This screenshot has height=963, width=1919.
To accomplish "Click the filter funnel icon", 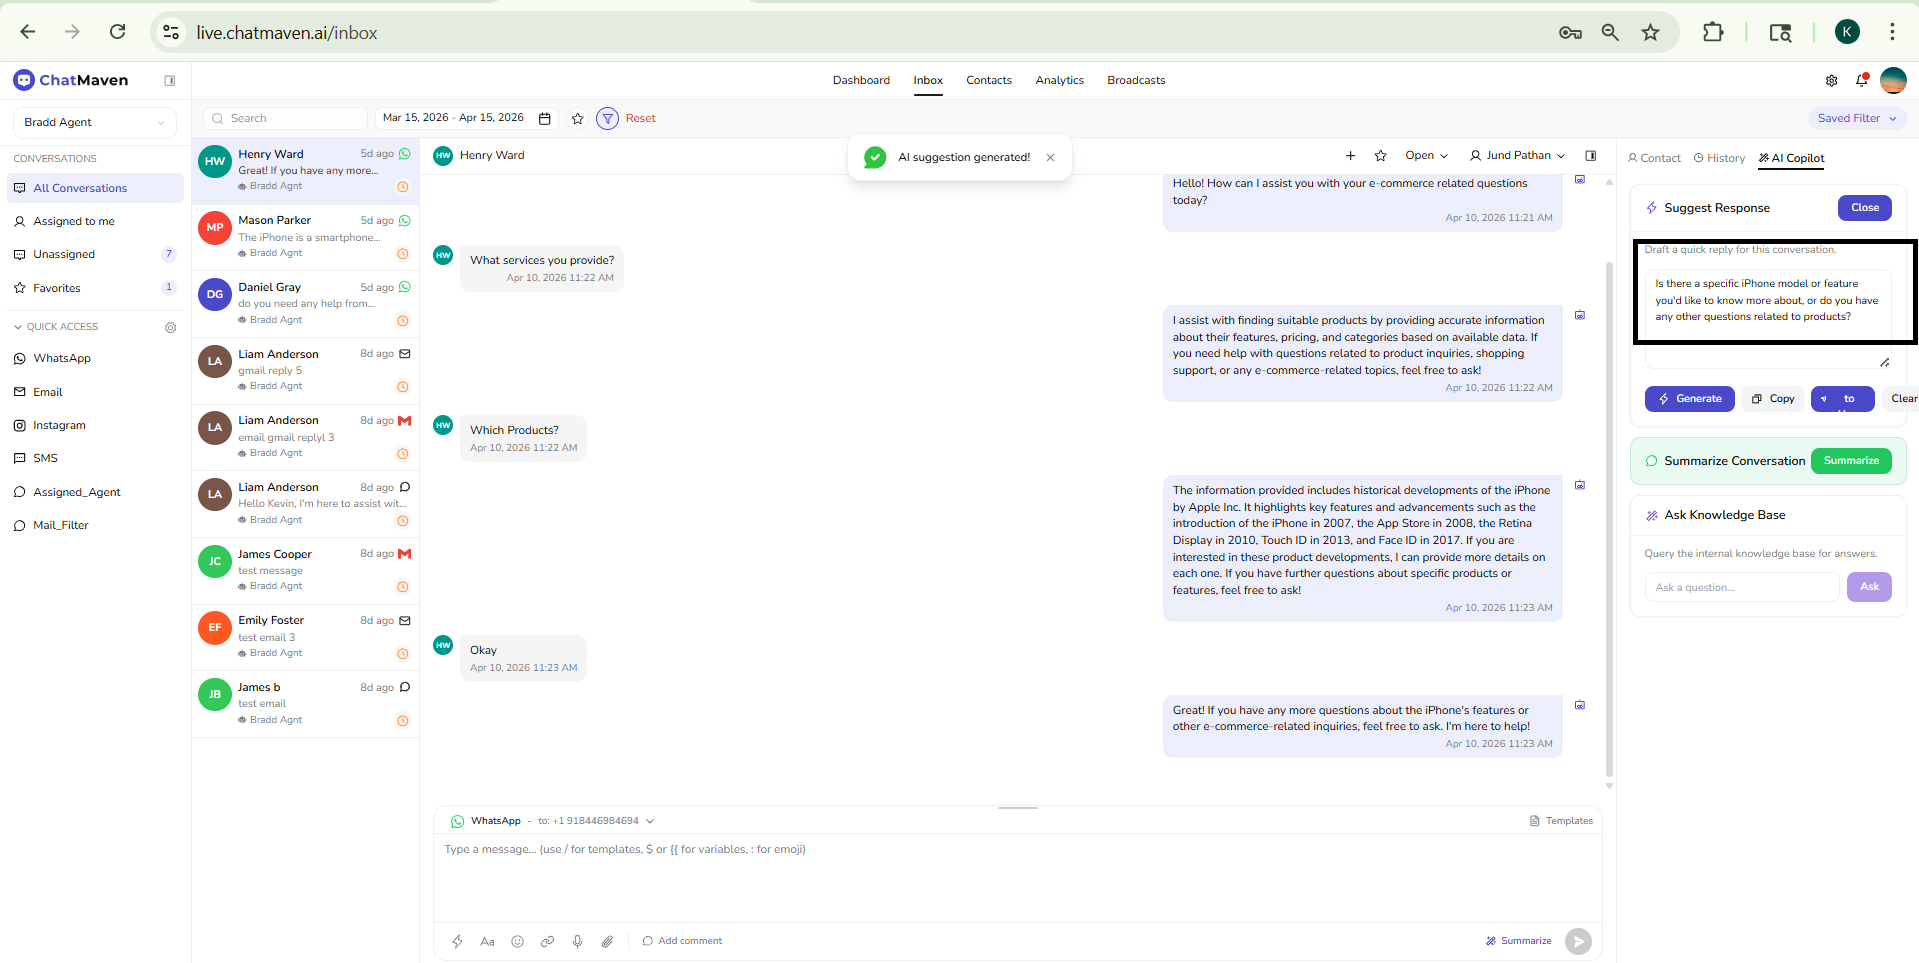I will [x=607, y=118].
